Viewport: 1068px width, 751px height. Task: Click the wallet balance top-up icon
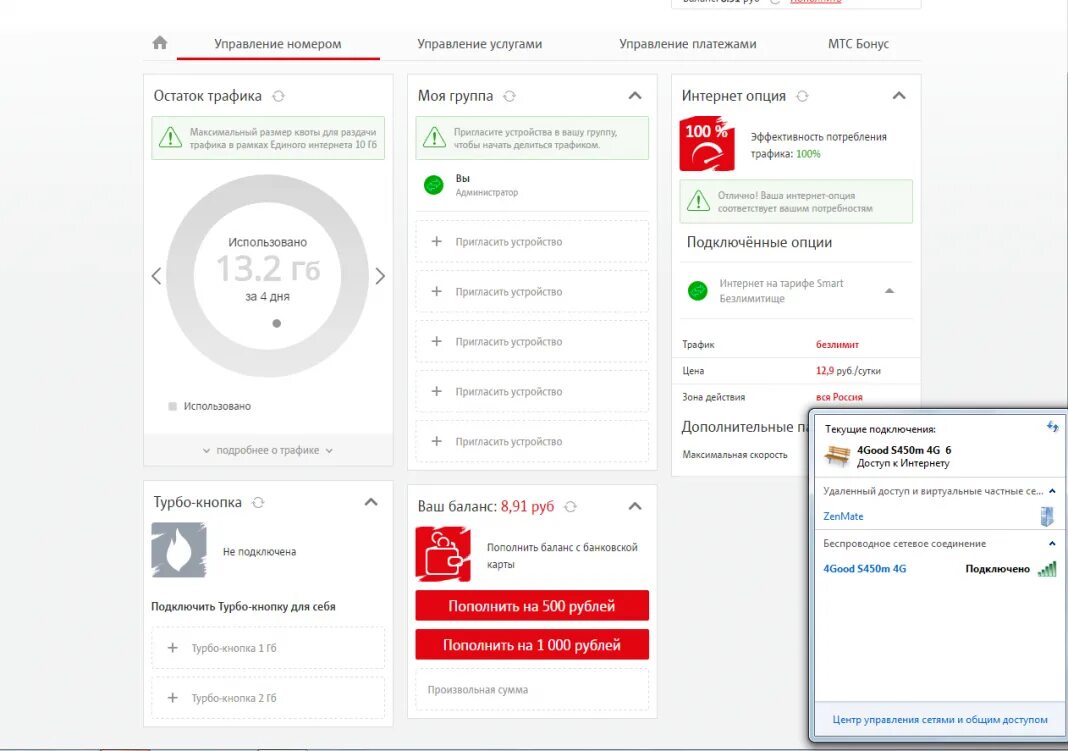[x=443, y=554]
